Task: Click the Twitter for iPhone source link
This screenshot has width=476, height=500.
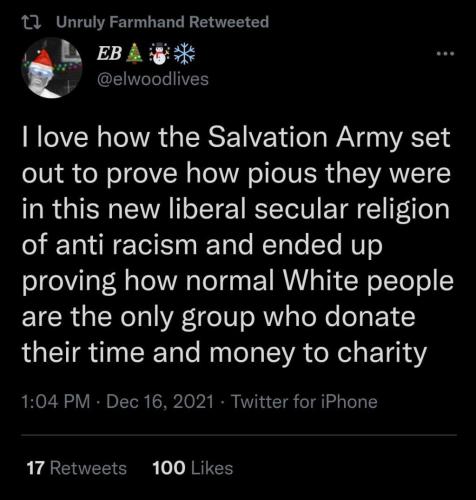Action: [304, 401]
